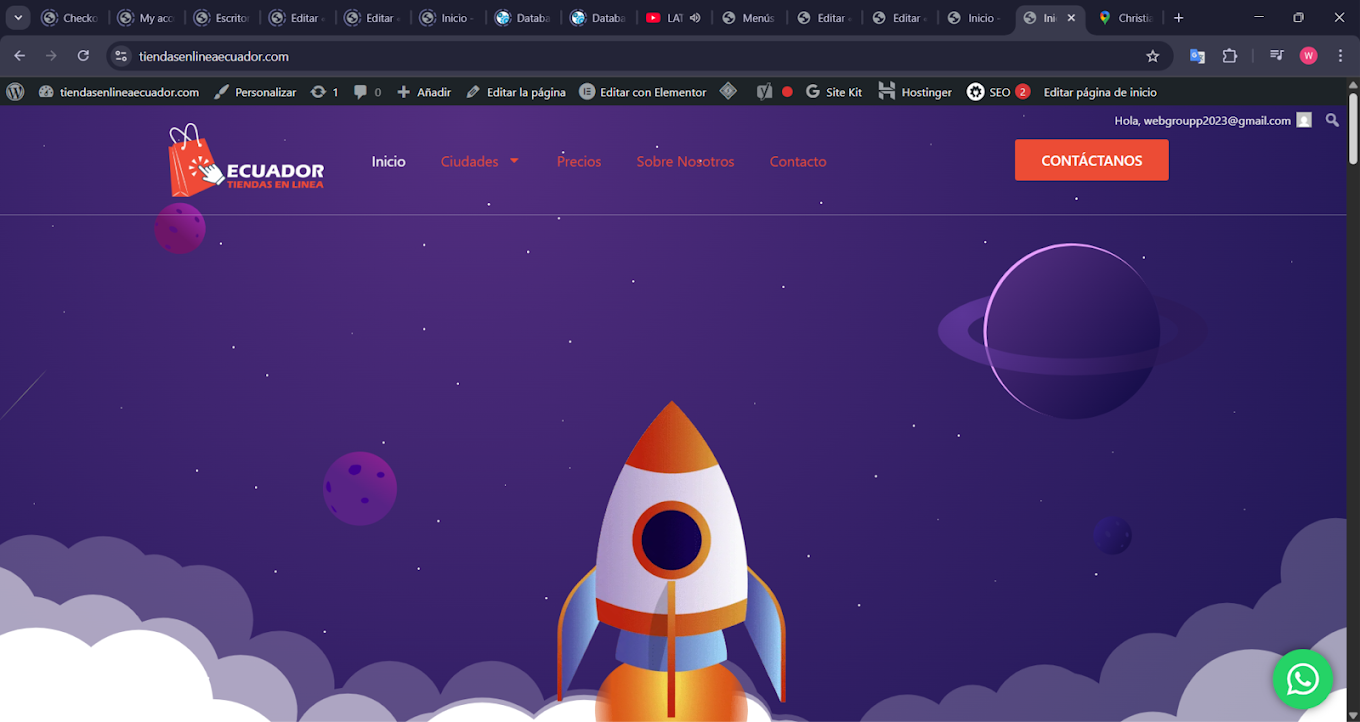Go to Precios in navigation menu
The image size is (1360, 722).
point(579,161)
